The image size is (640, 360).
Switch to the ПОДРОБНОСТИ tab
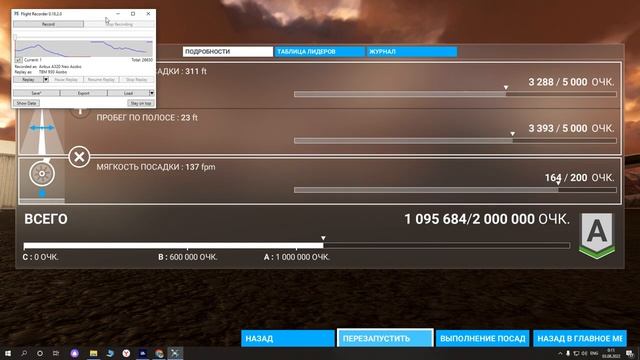tap(228, 51)
